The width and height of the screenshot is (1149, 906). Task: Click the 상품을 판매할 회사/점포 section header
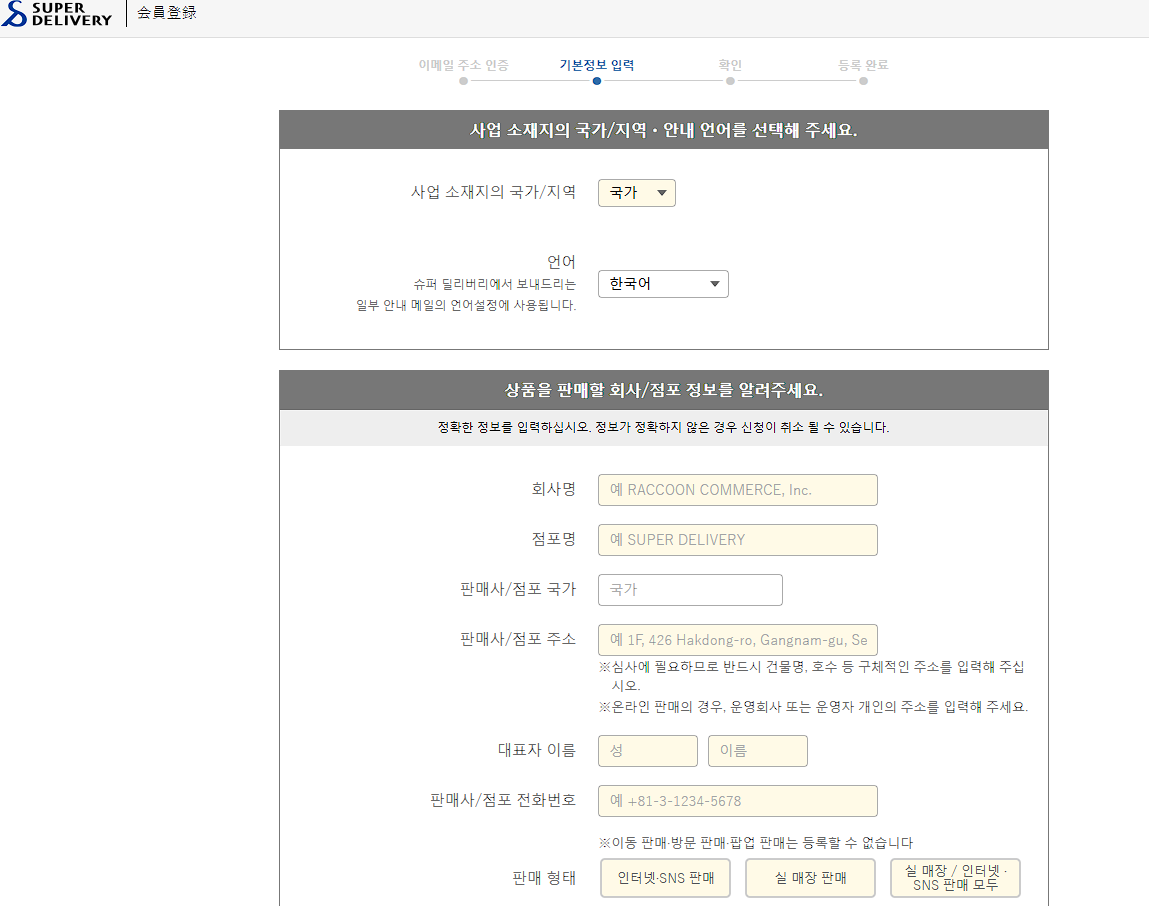[x=664, y=390]
